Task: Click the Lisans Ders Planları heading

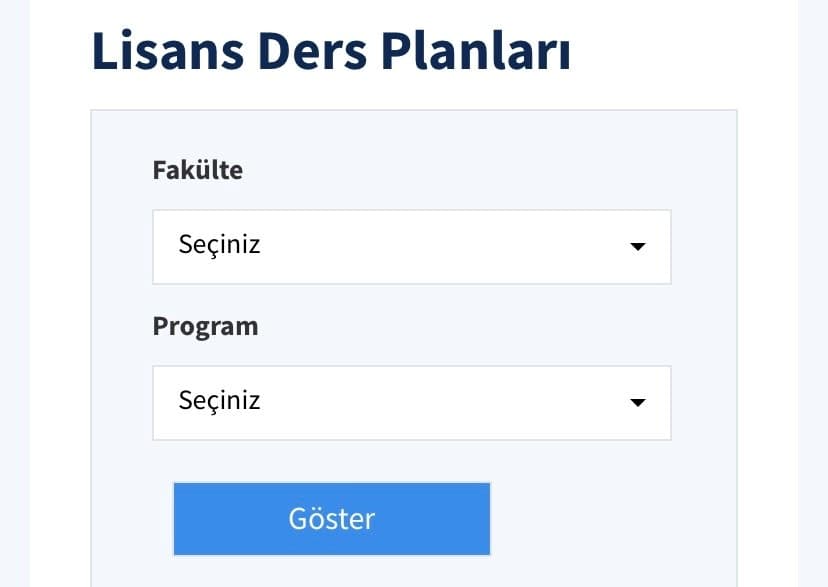Action: tap(332, 50)
